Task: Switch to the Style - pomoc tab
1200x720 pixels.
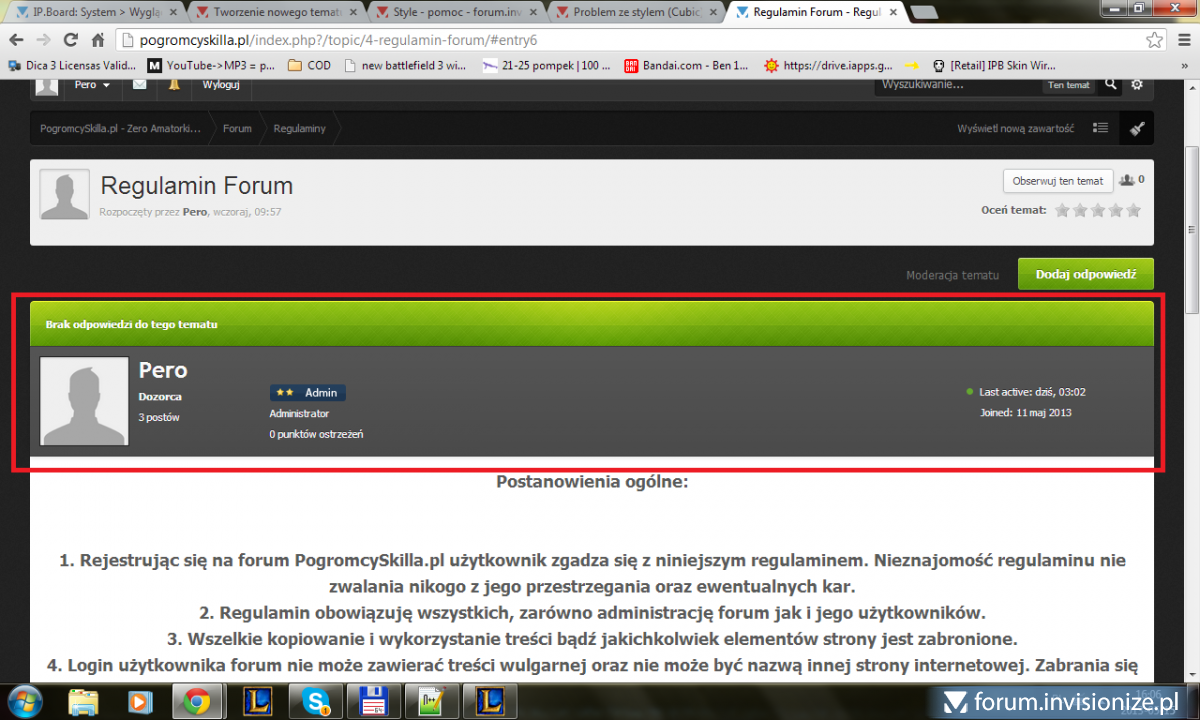Action: point(456,12)
